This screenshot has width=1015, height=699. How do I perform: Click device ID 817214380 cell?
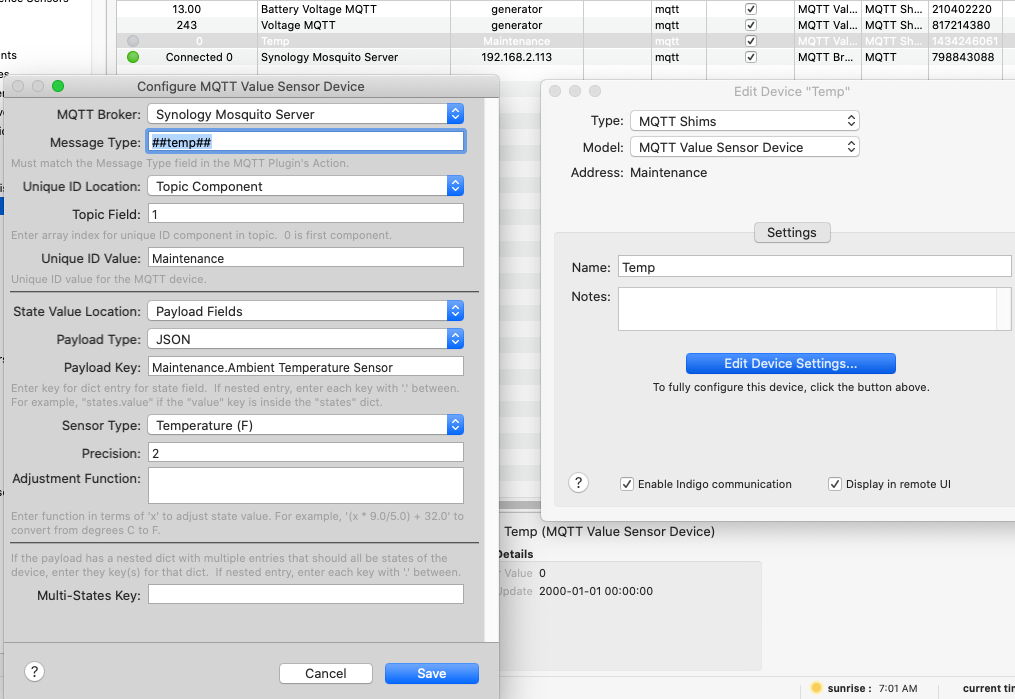coord(961,25)
